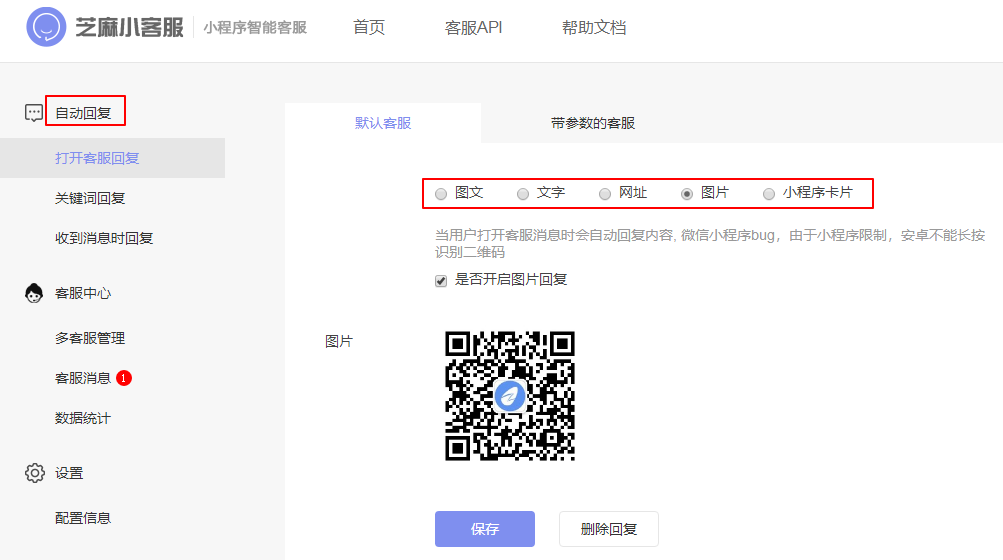1003x560 pixels.
Task: Click the 自动回复 chat bubble icon
Action: (34, 113)
